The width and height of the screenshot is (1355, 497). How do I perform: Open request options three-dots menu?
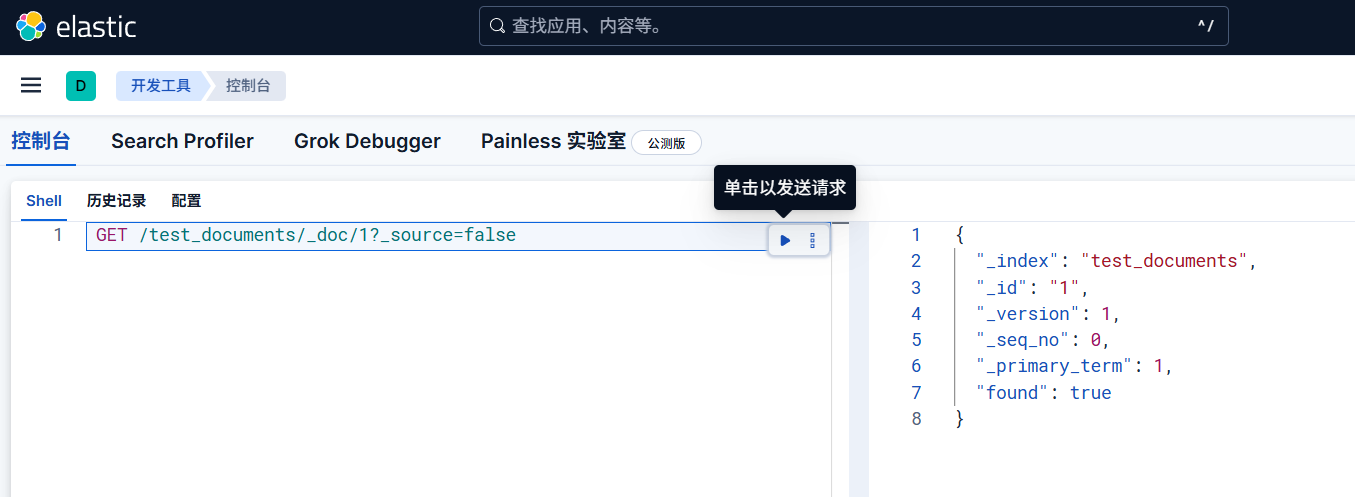pos(812,240)
